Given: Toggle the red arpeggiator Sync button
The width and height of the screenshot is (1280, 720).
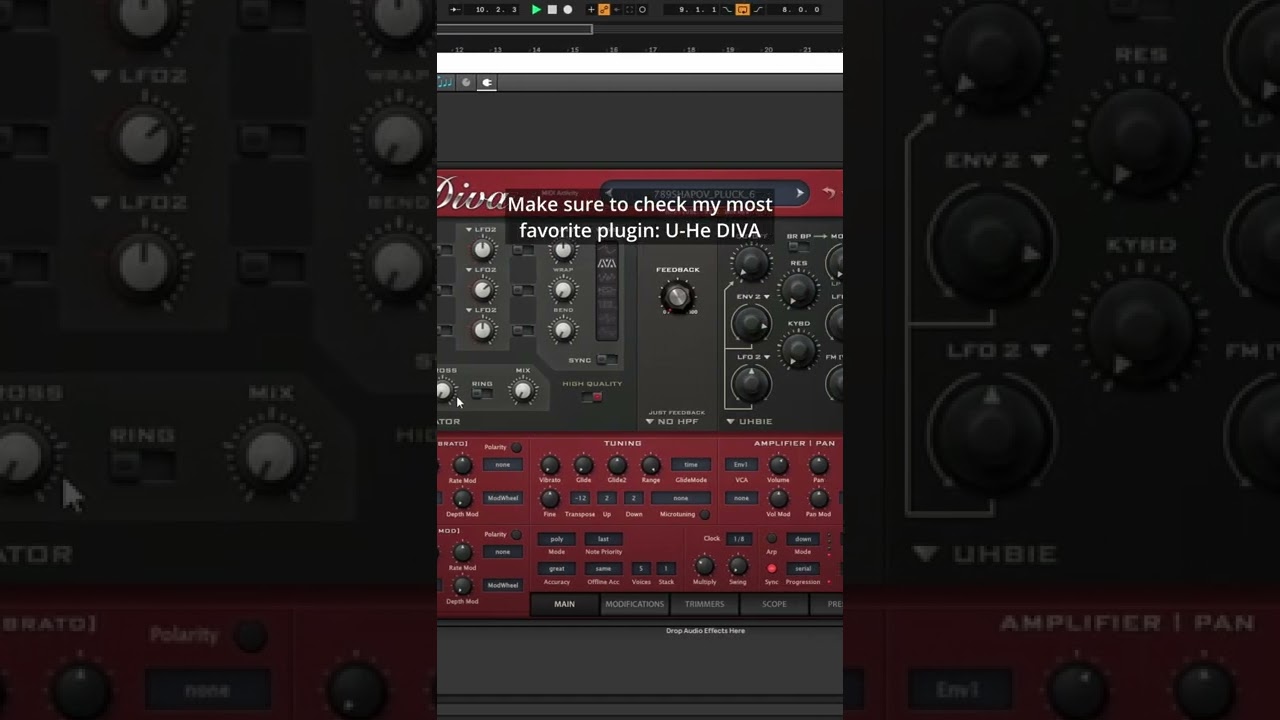Looking at the screenshot, I should tap(771, 568).
